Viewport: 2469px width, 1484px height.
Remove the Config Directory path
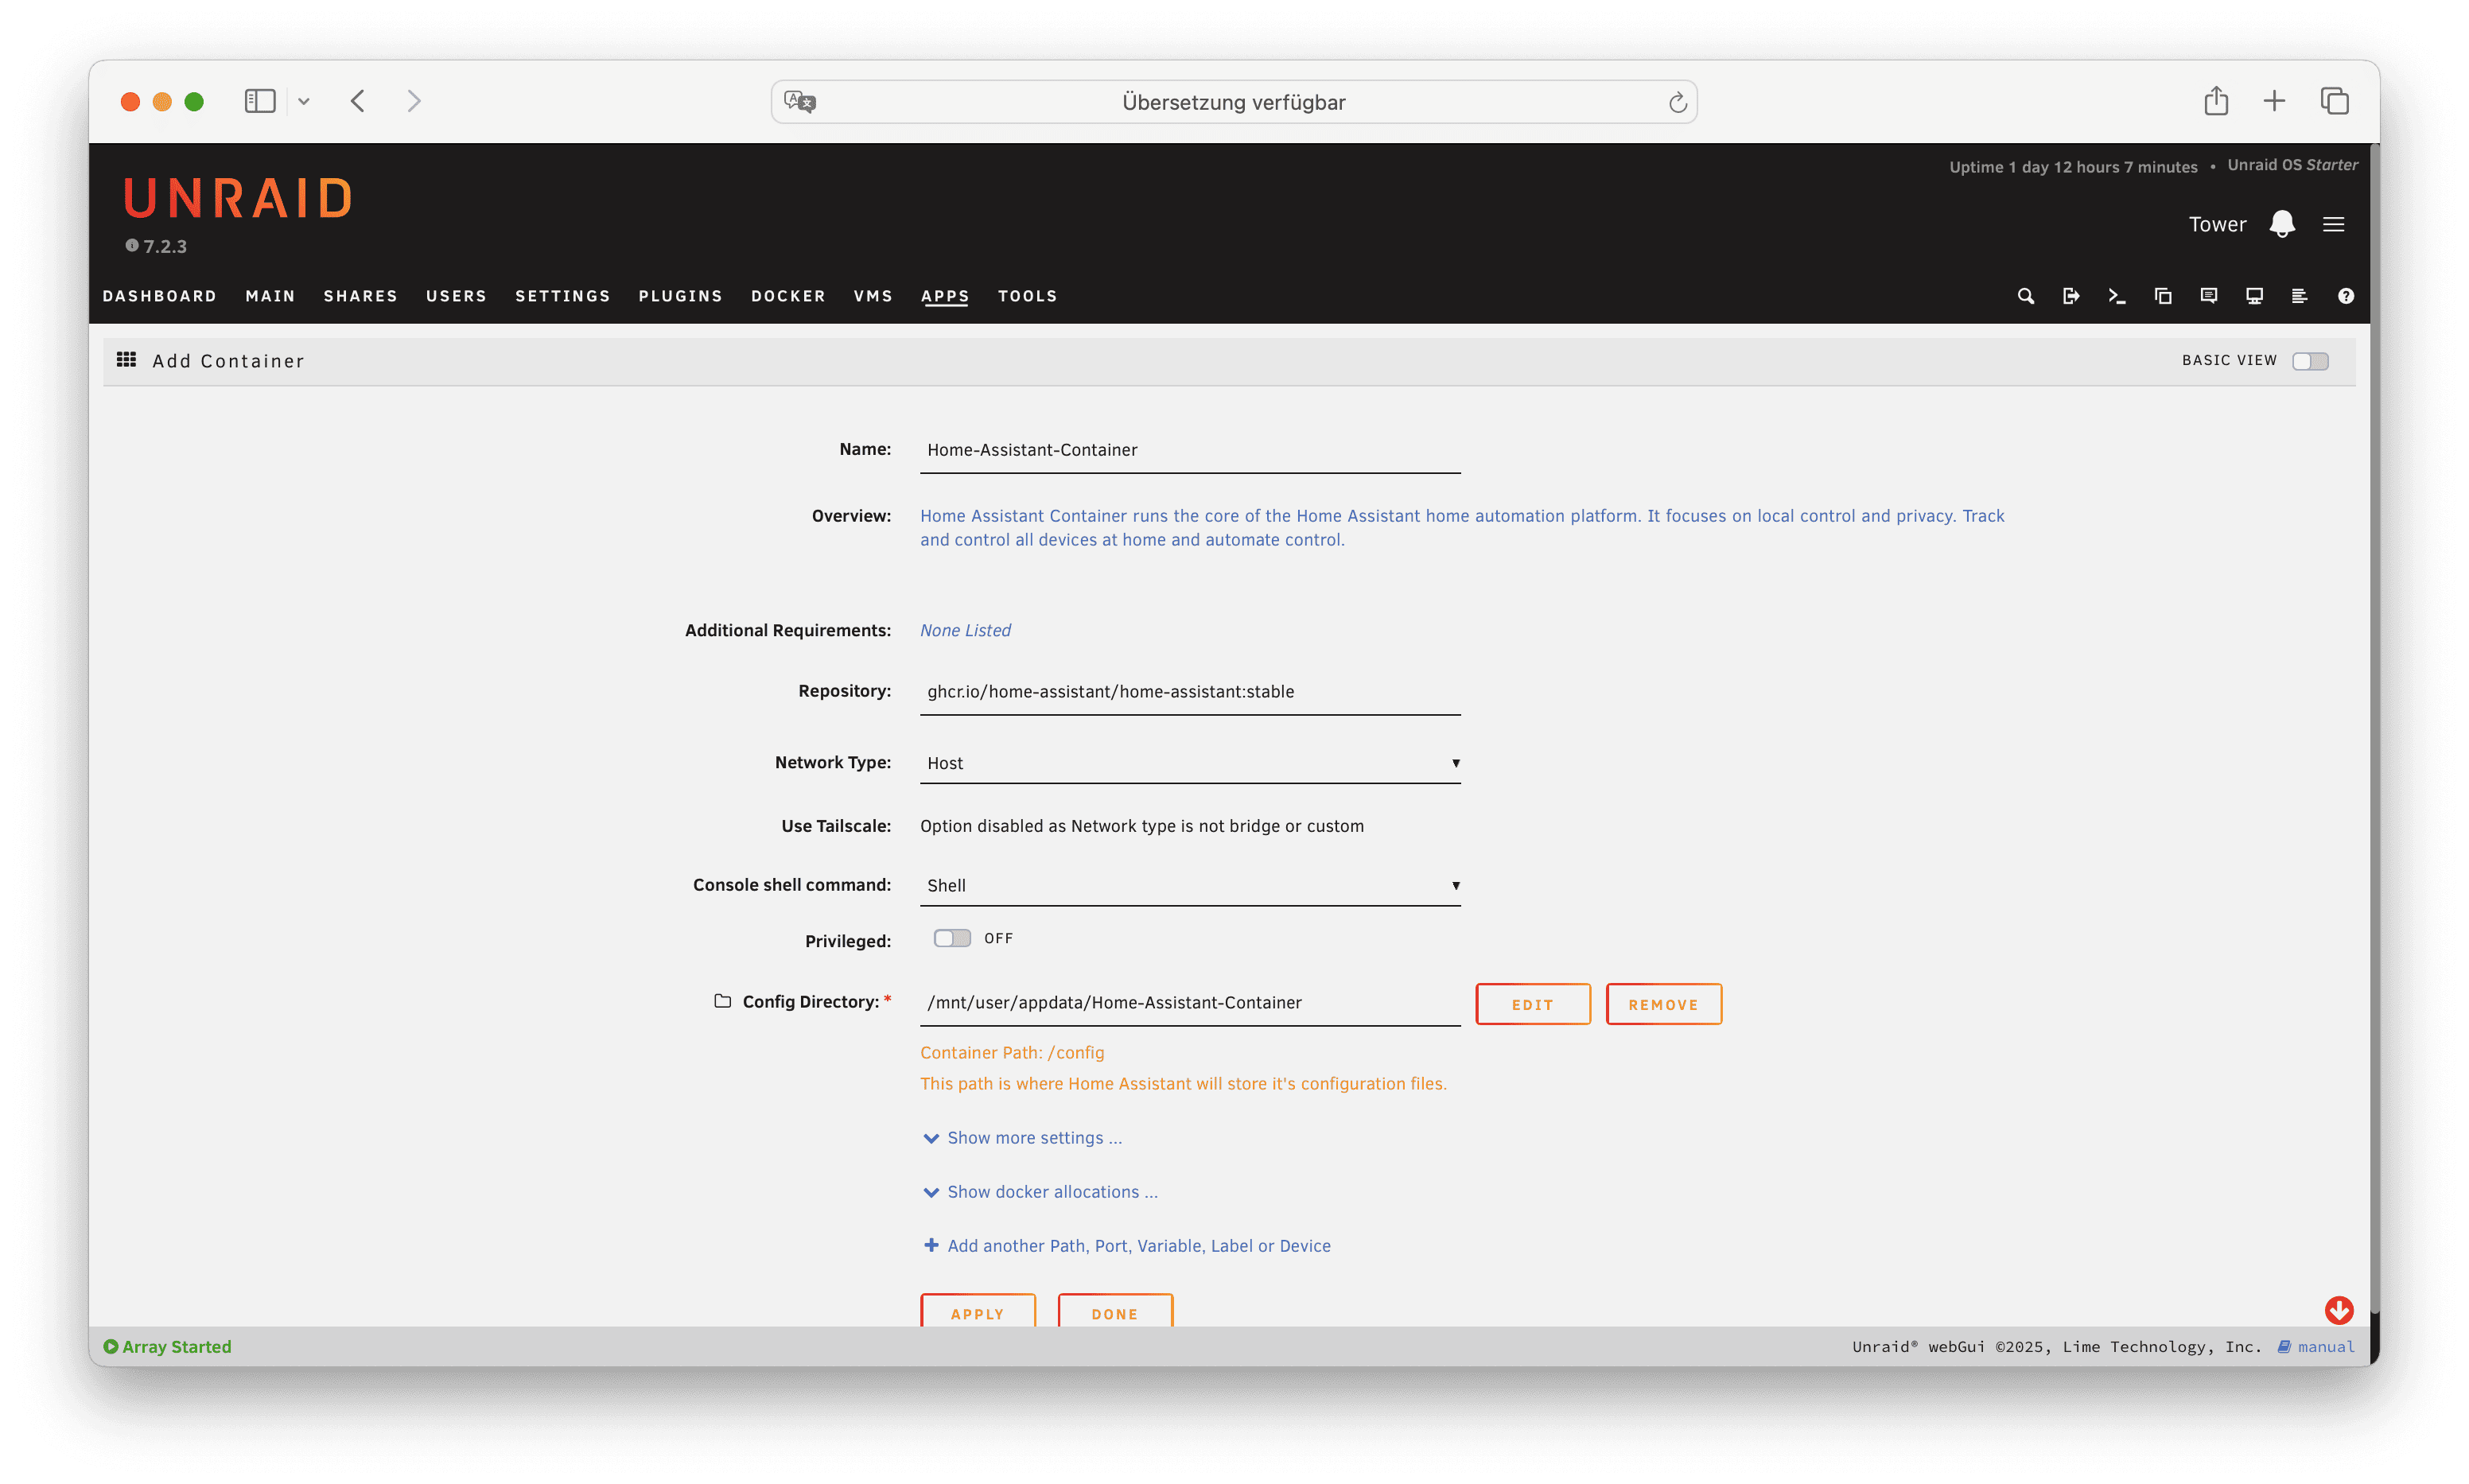1662,1004
